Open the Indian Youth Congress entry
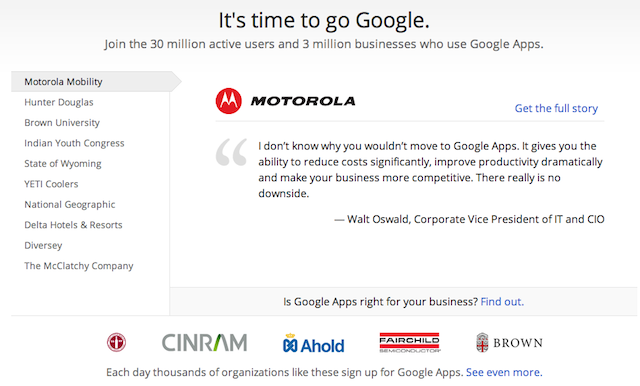640x386 pixels. point(74,143)
